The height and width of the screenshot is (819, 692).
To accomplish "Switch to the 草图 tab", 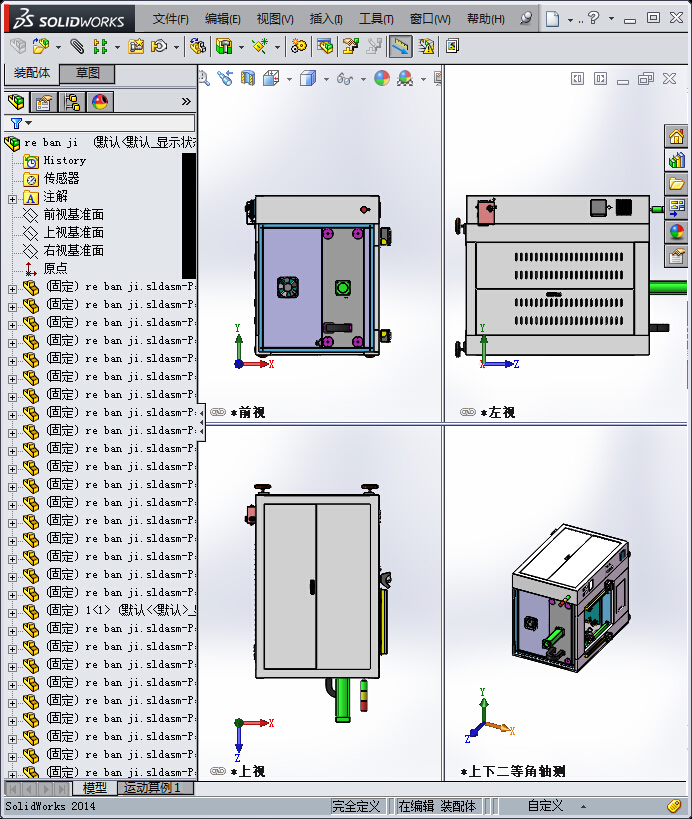I will [x=87, y=74].
